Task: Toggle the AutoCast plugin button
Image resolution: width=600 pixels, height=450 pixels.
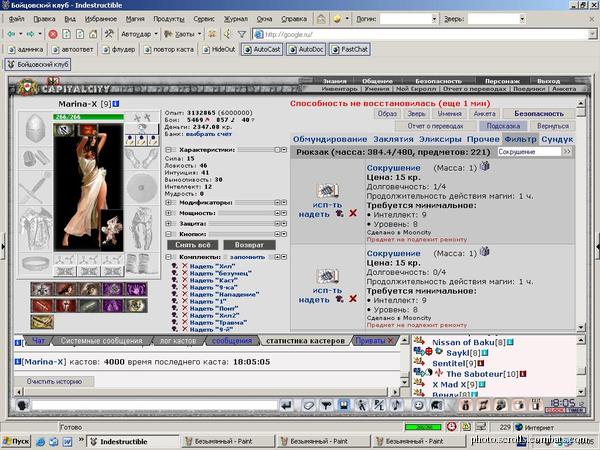Action: point(262,49)
